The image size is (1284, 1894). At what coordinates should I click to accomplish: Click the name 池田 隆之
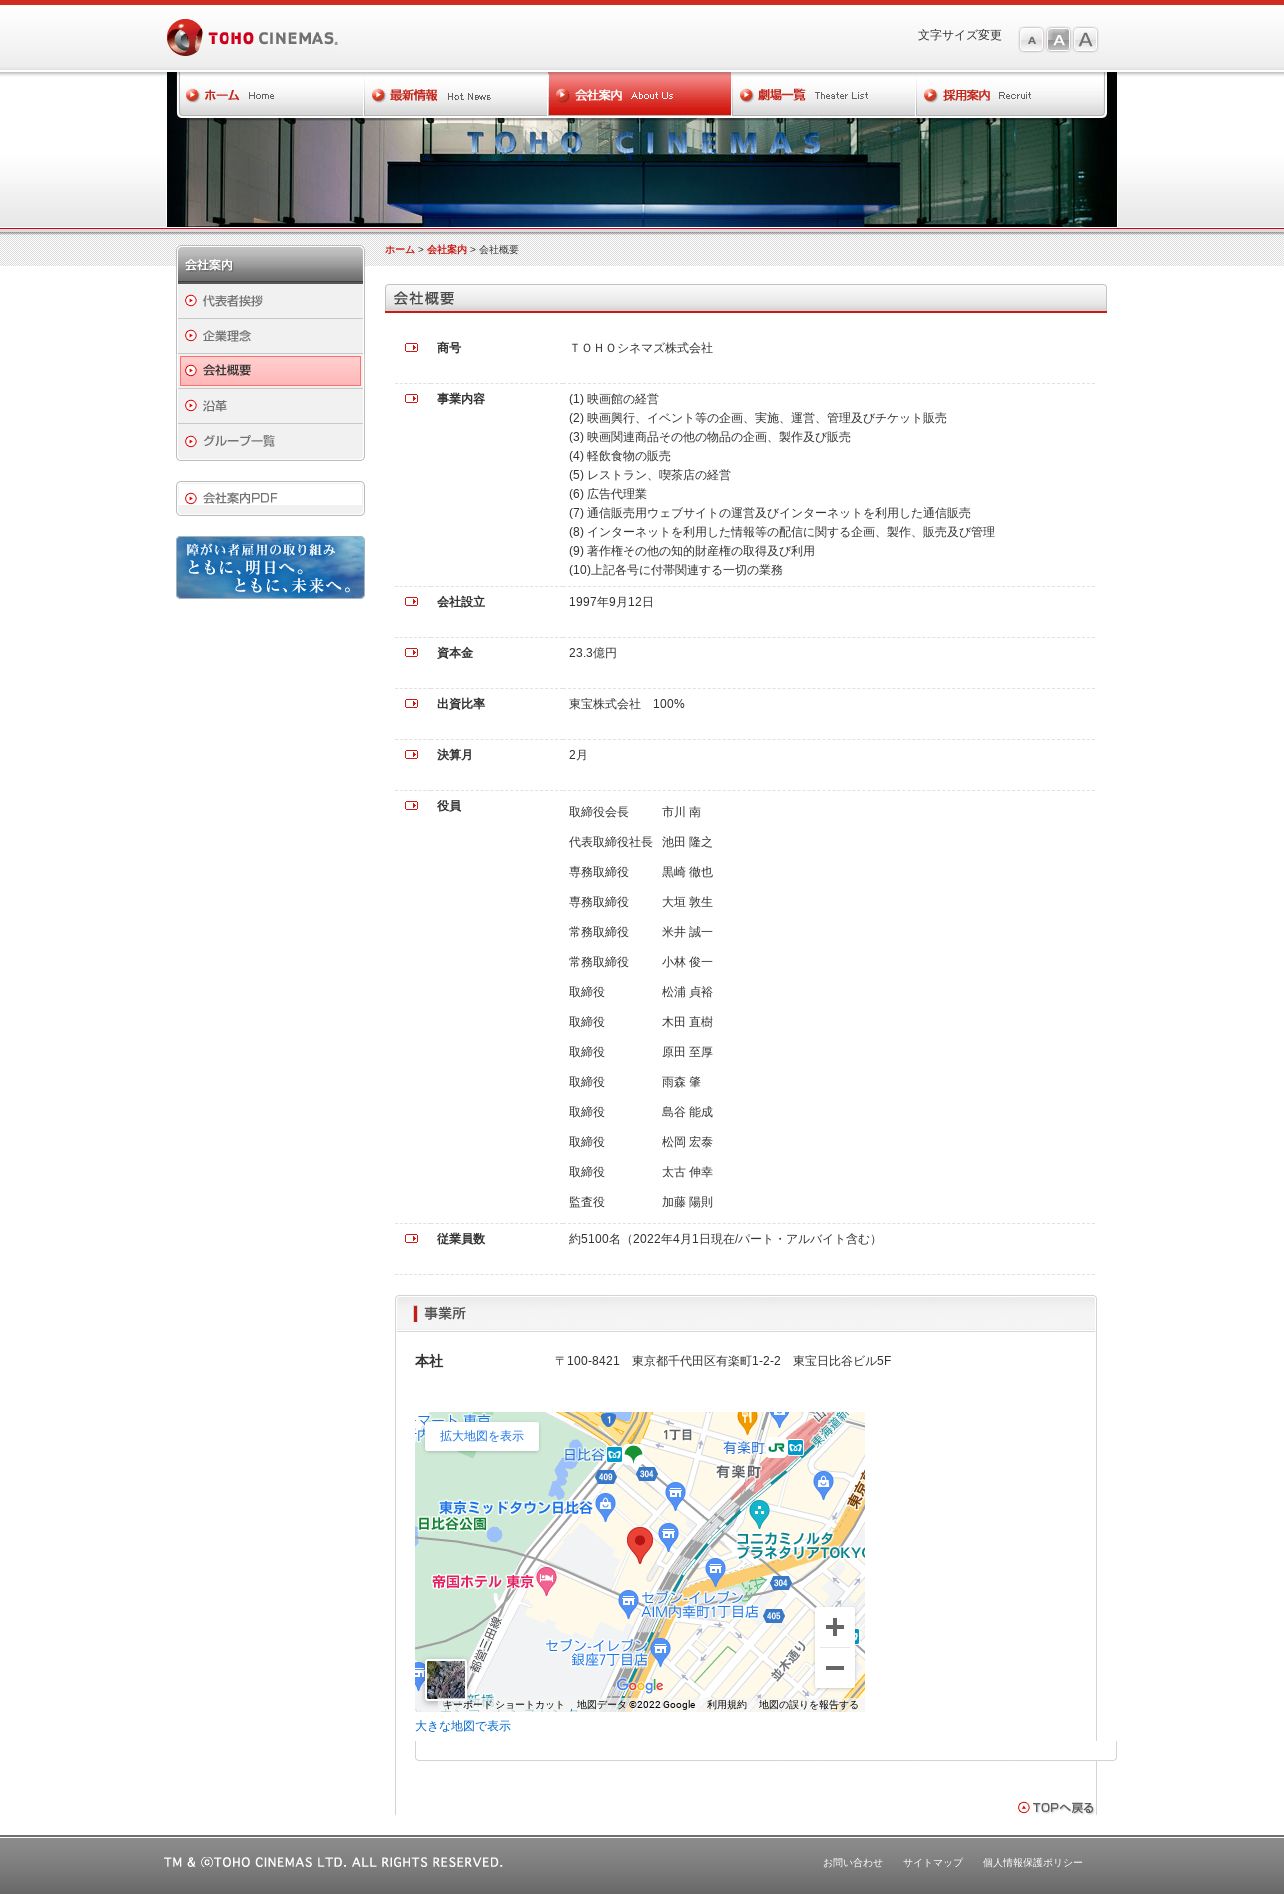pos(687,842)
